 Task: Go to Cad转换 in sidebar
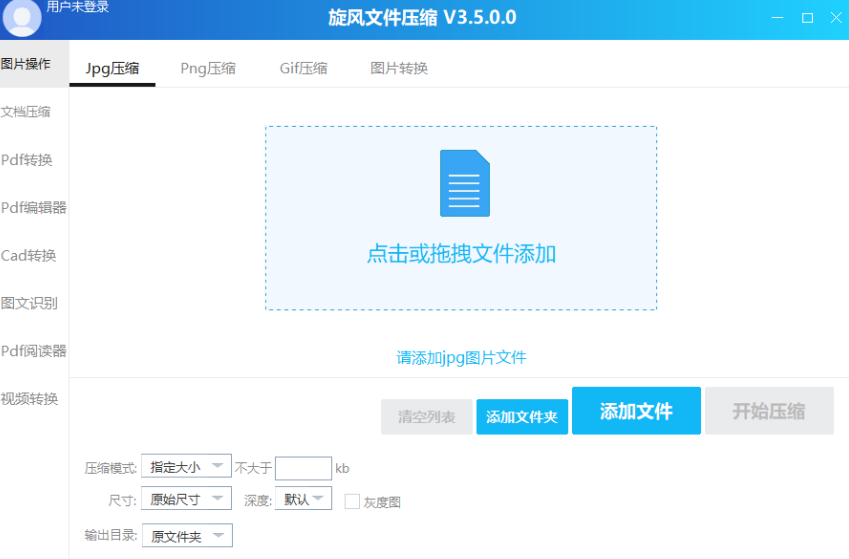pos(29,256)
